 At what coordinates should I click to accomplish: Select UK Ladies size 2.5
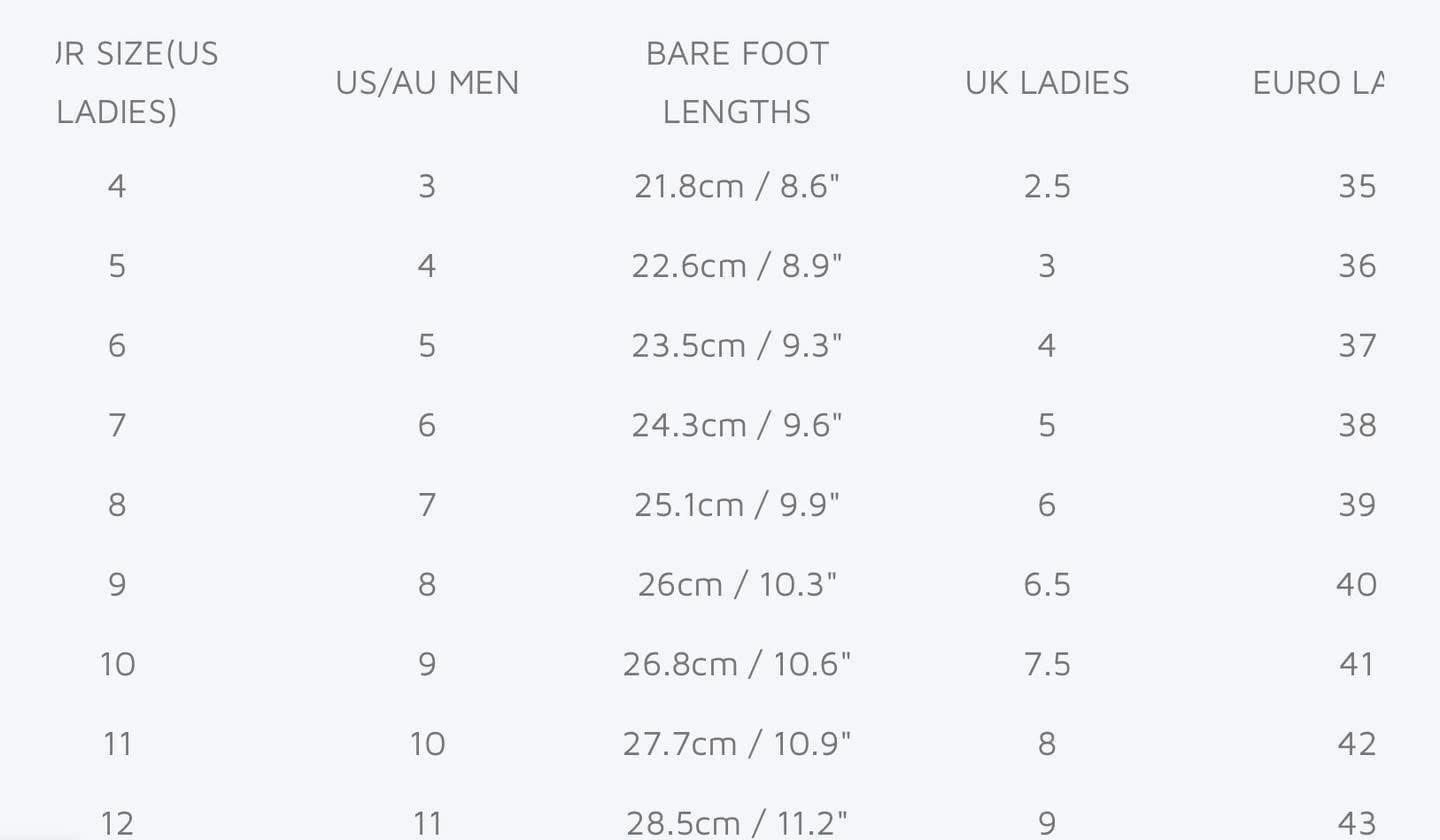point(1047,186)
